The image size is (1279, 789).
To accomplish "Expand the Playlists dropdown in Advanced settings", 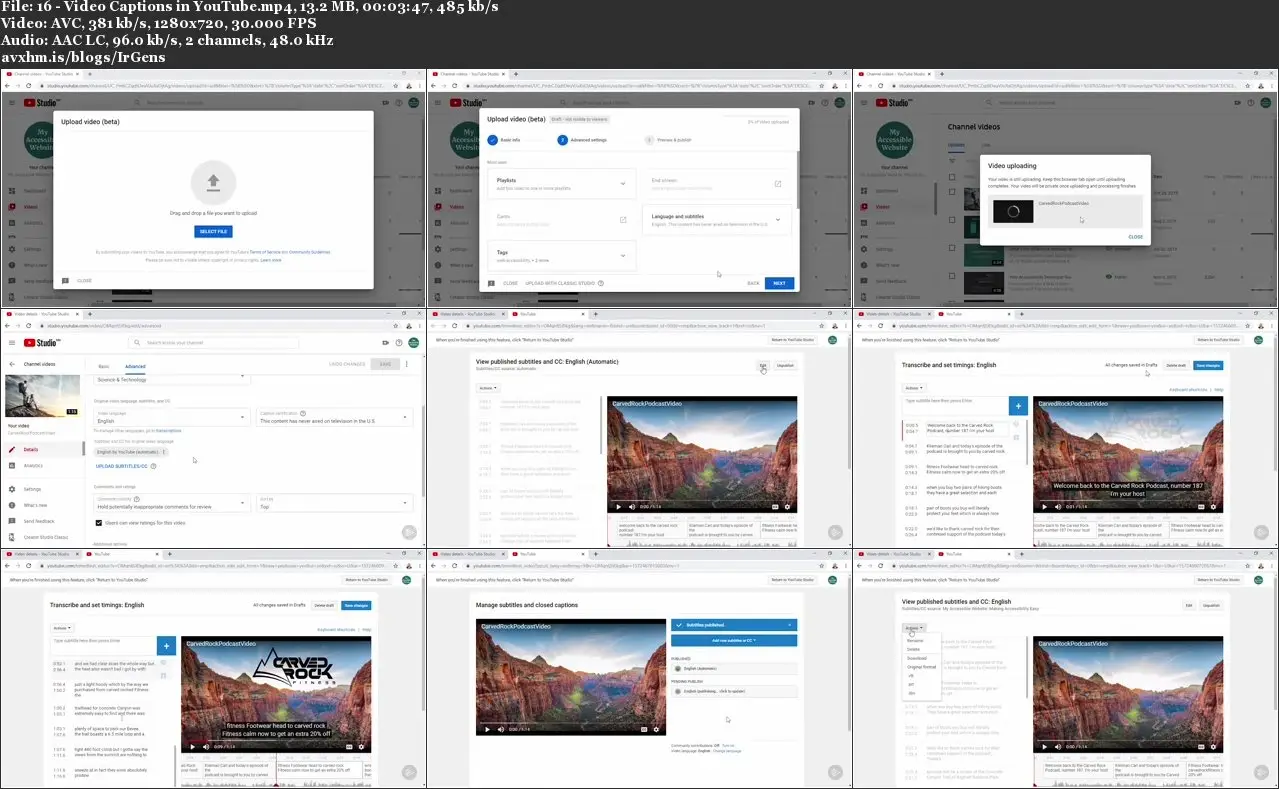I will [x=623, y=183].
